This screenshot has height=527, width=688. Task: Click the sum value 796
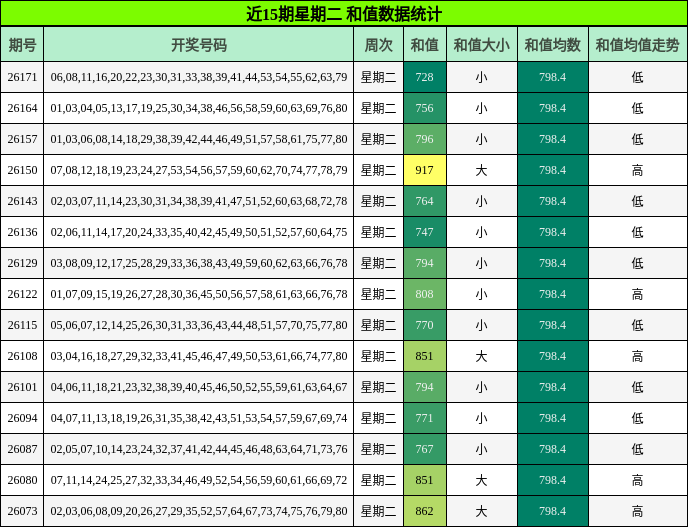coord(424,139)
